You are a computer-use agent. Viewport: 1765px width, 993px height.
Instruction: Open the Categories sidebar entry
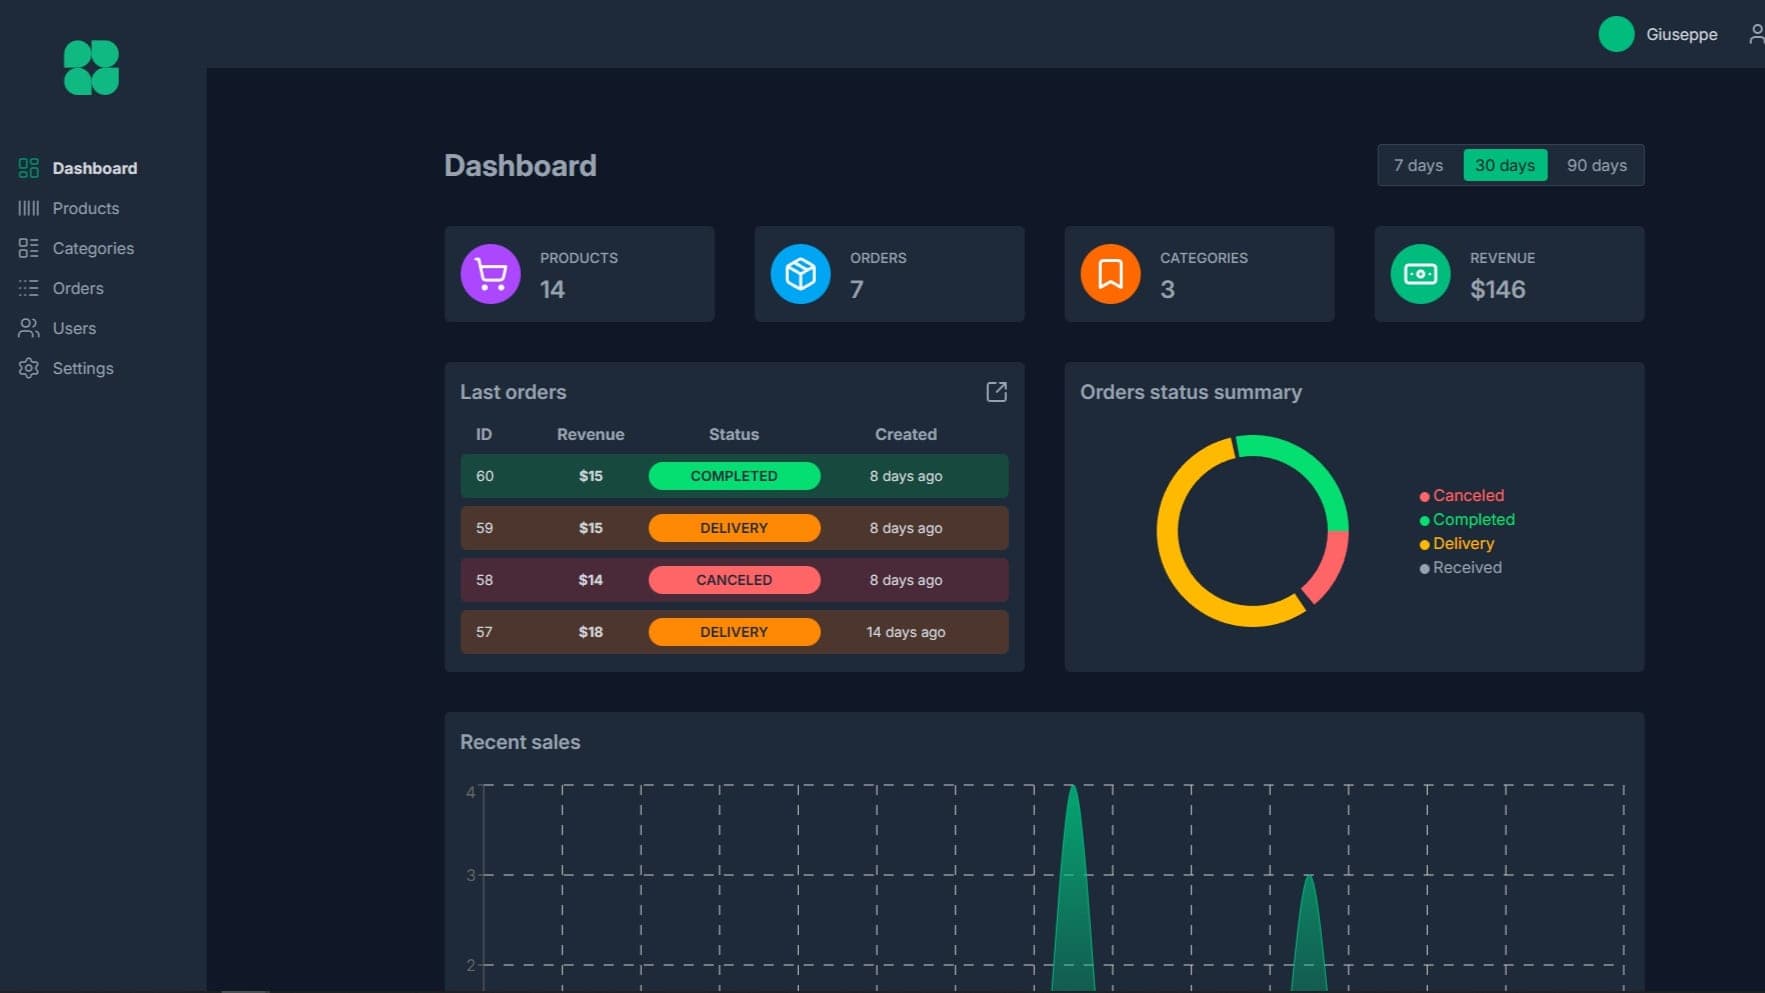(x=93, y=248)
